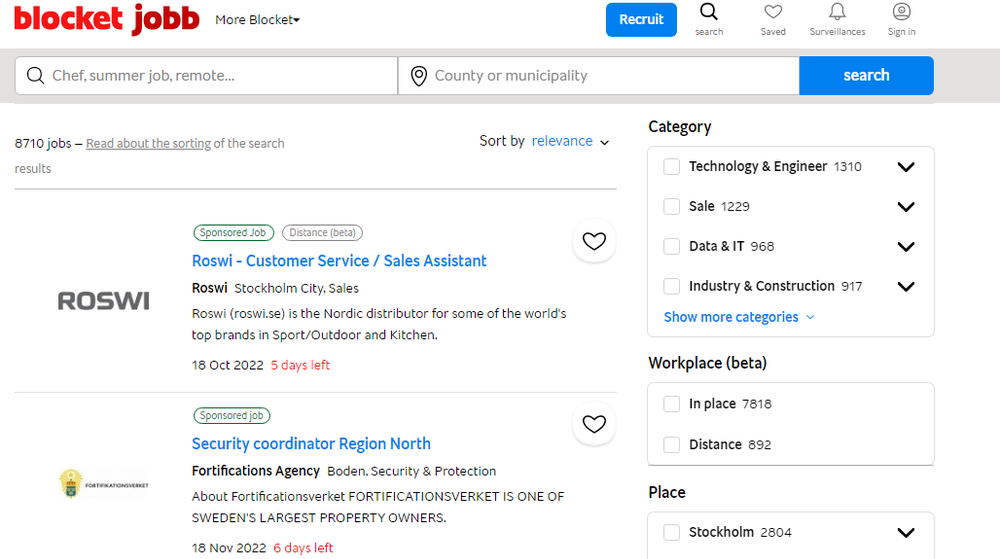This screenshot has height=559, width=1000.
Task: Click the location pin icon in place field
Action: coord(418,76)
